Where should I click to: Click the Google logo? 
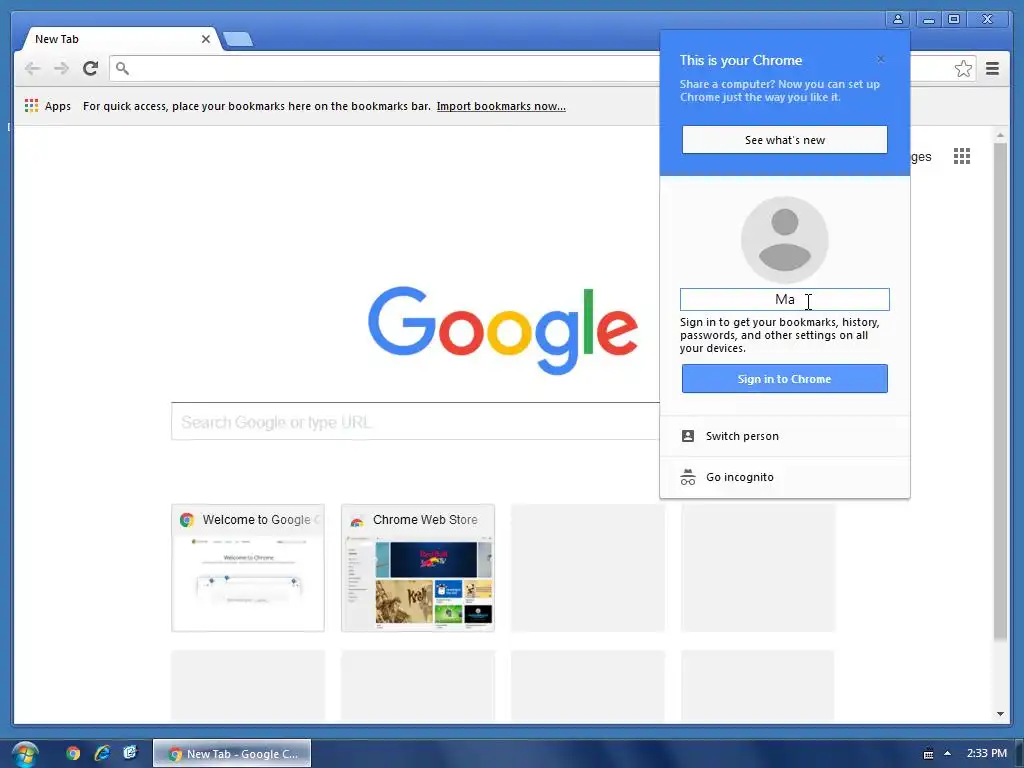point(503,329)
